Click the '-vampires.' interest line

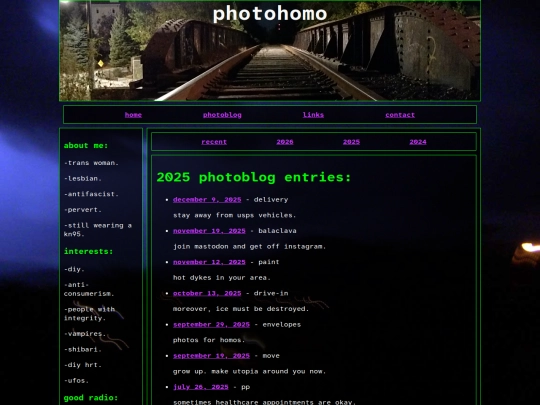(85, 334)
